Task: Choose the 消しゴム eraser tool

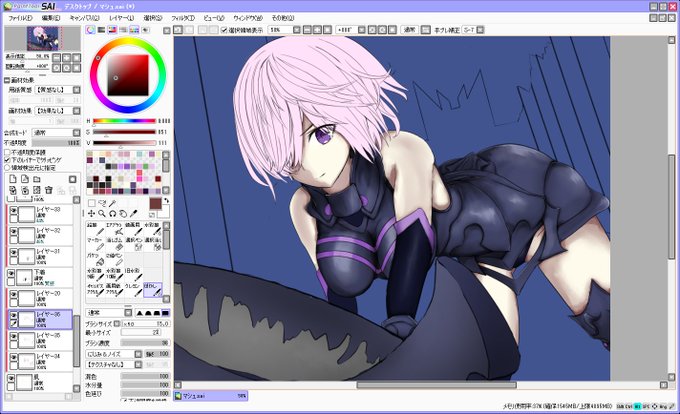Action: click(x=114, y=244)
